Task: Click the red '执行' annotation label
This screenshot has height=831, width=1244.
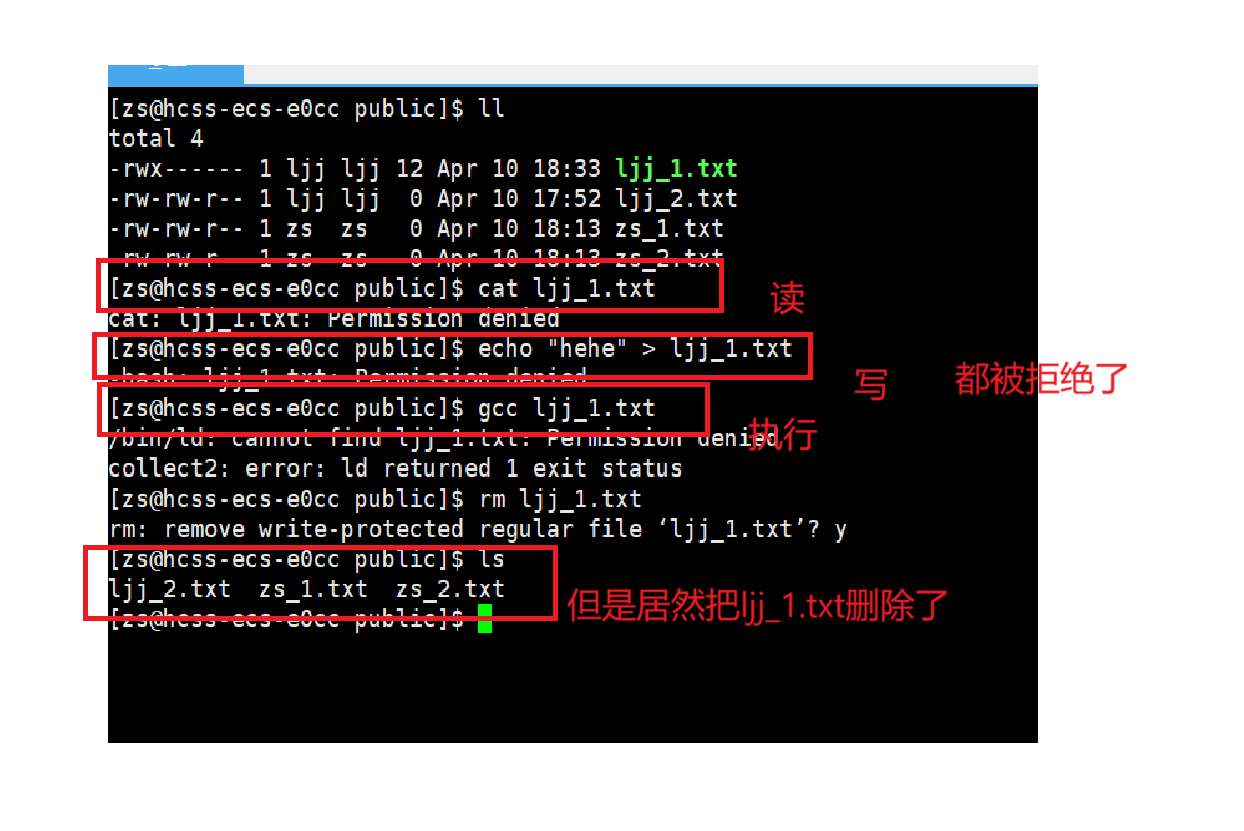Action: click(x=784, y=433)
